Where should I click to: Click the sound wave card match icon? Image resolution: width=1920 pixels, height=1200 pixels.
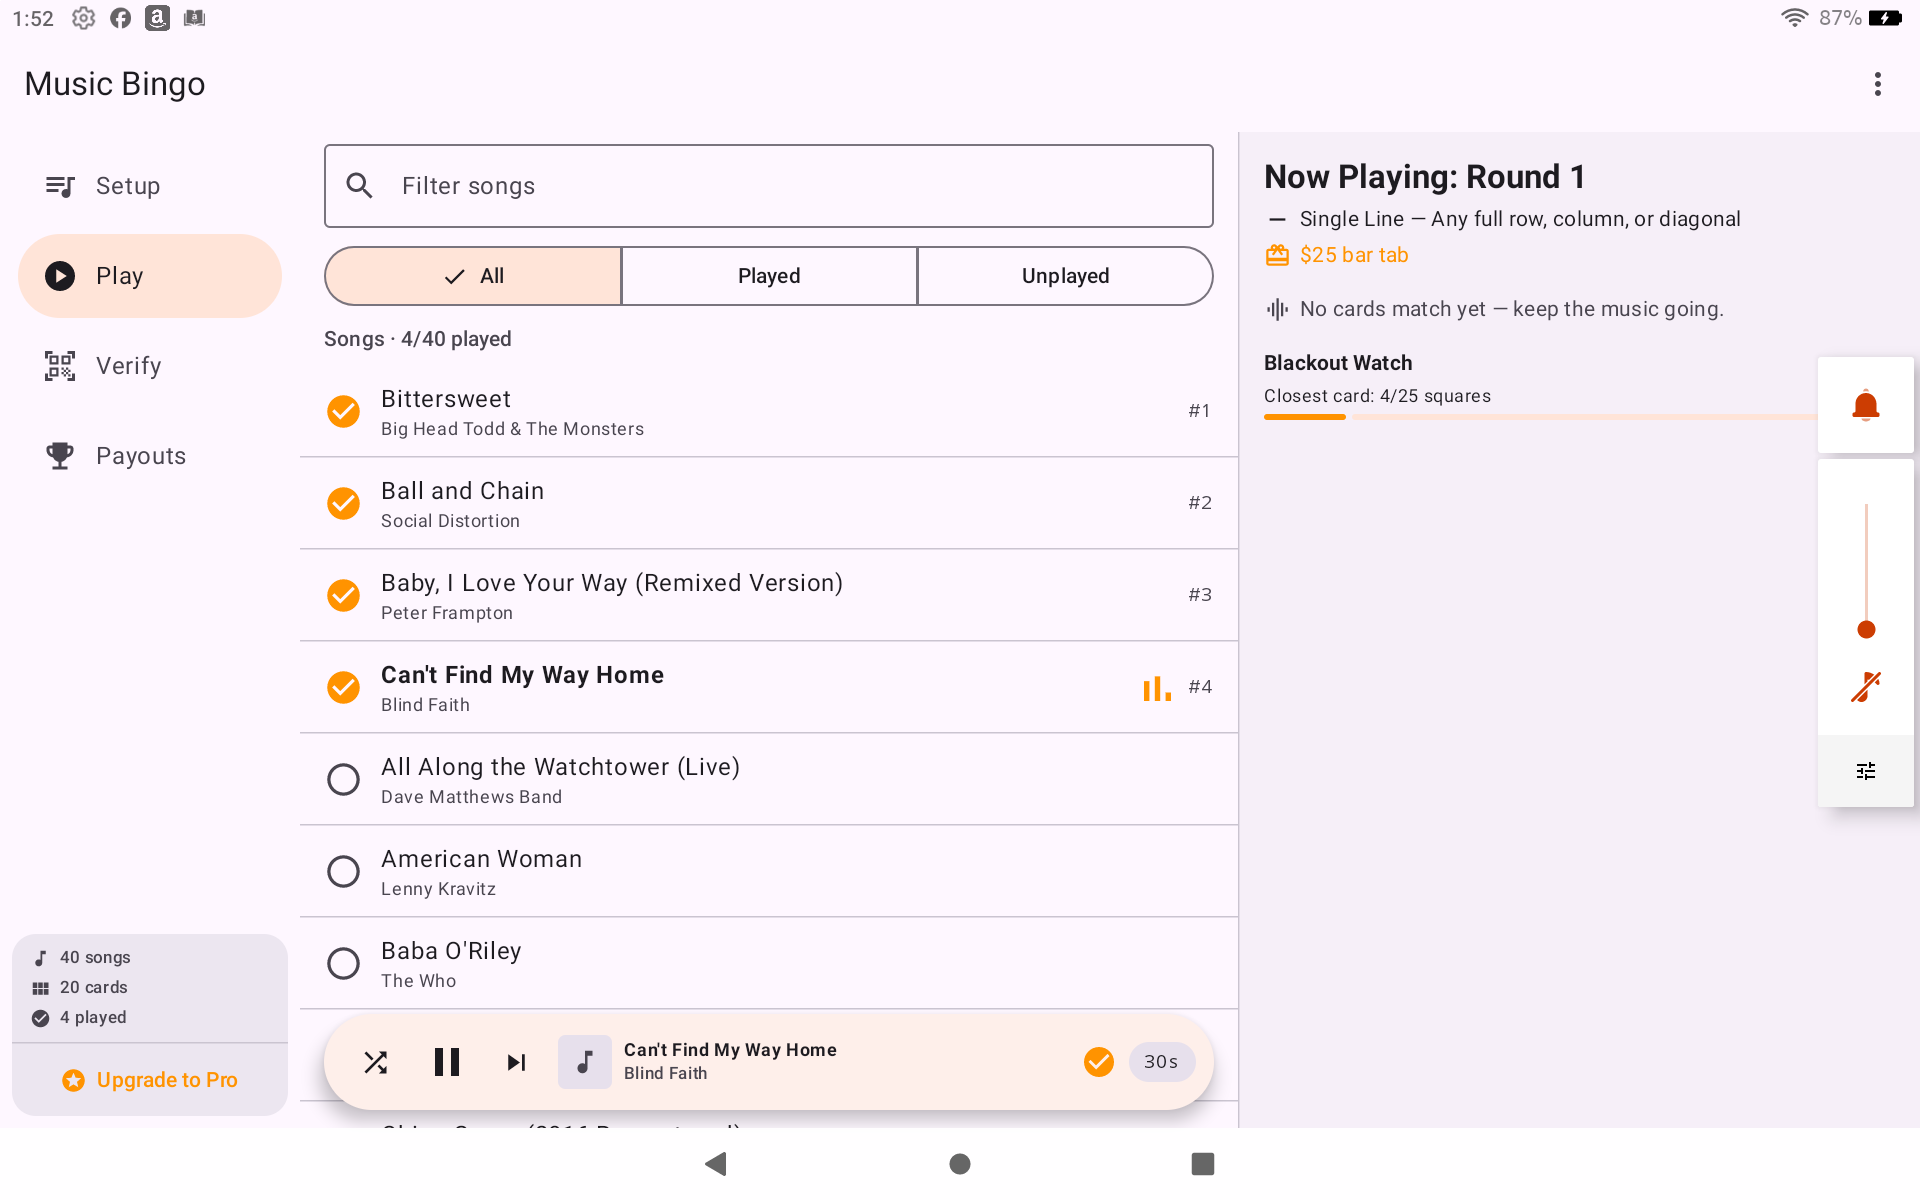1277,309
